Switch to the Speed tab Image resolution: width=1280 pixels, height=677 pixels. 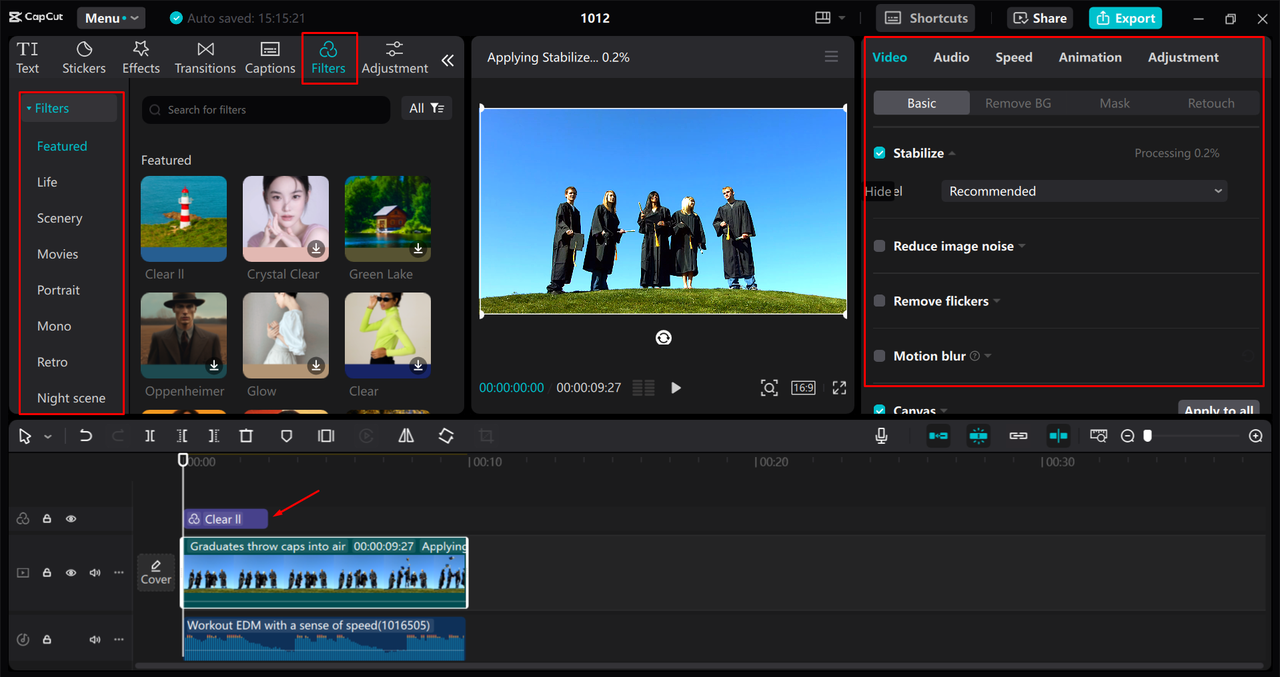coord(1014,57)
